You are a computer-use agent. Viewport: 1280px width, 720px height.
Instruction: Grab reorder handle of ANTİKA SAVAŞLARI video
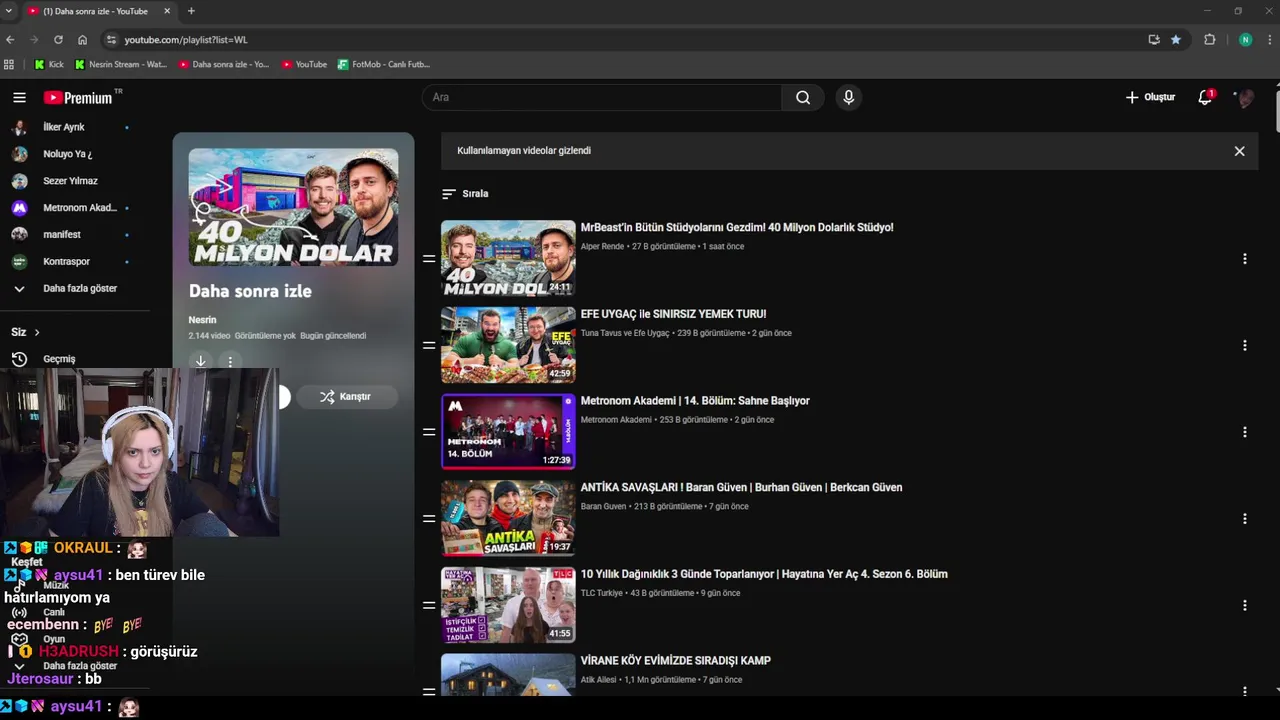pyautogui.click(x=429, y=519)
